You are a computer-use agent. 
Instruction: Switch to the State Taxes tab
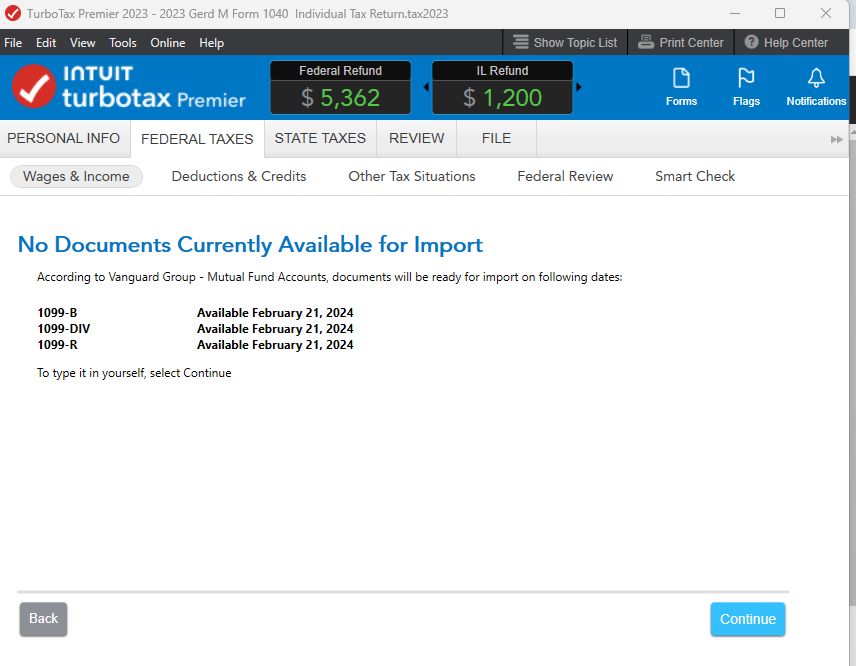pos(319,138)
